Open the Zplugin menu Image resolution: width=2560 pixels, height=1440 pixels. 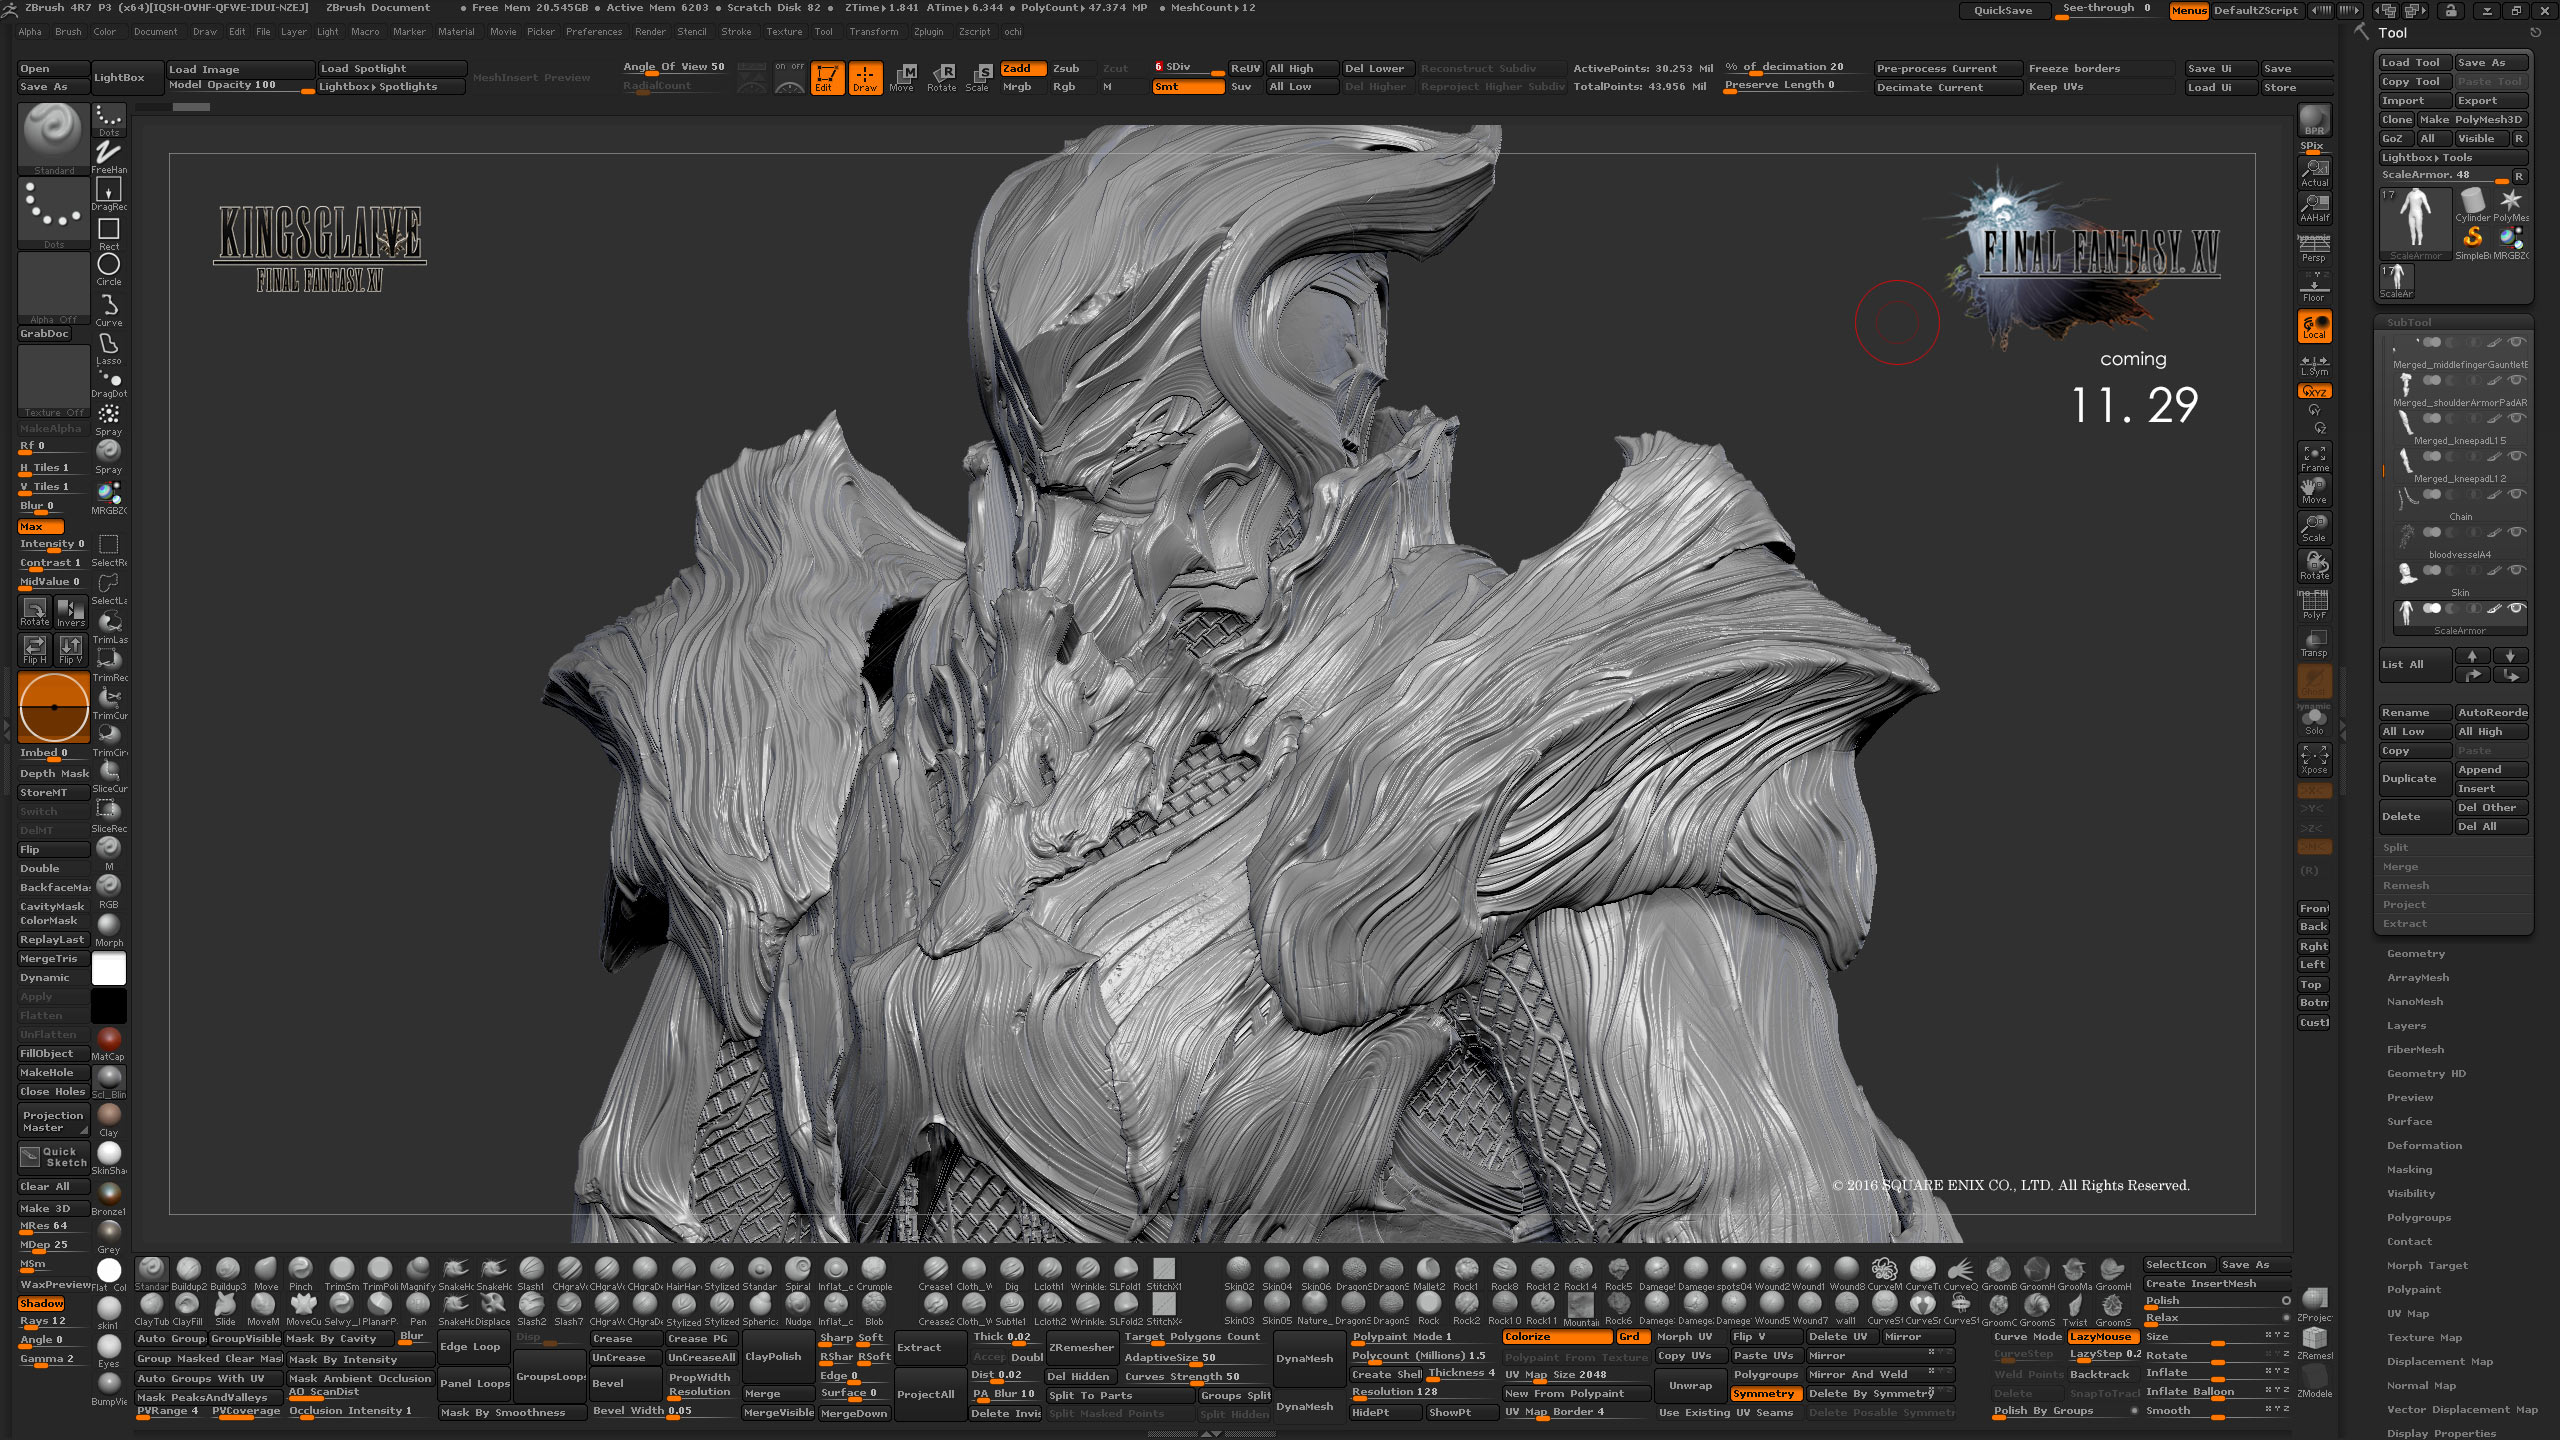pyautogui.click(x=928, y=31)
